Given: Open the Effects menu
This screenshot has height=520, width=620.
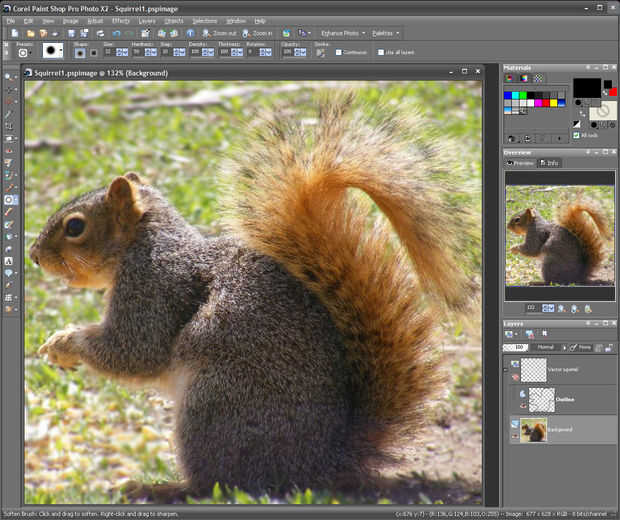Looking at the screenshot, I should [x=120, y=20].
